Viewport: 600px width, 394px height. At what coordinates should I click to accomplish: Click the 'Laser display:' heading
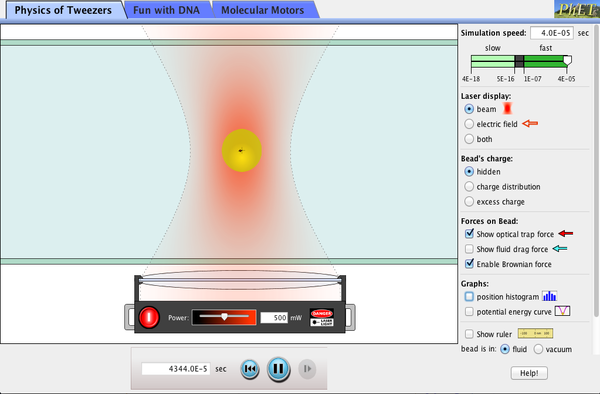click(x=486, y=96)
